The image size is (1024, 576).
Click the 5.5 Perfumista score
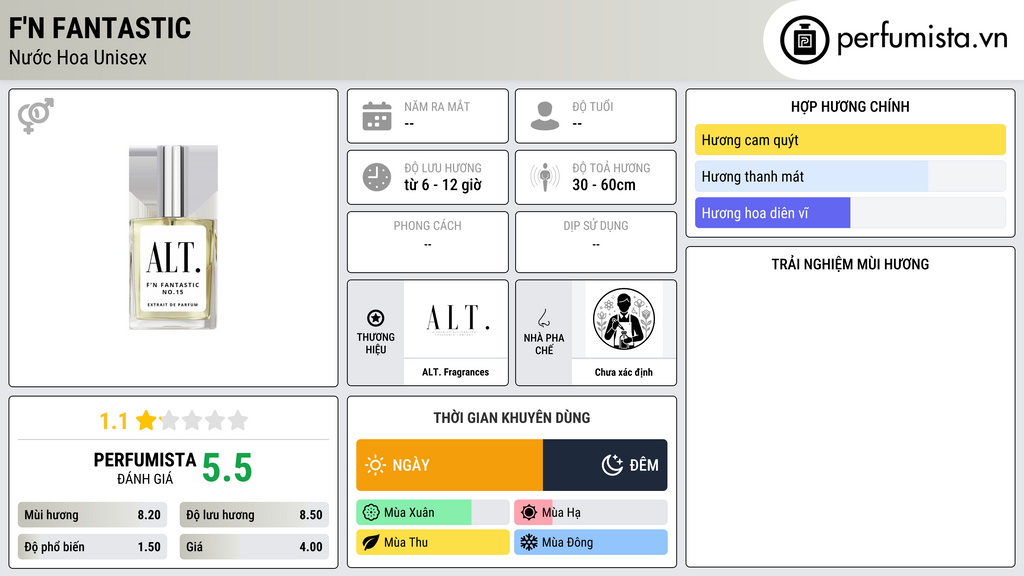tap(227, 468)
